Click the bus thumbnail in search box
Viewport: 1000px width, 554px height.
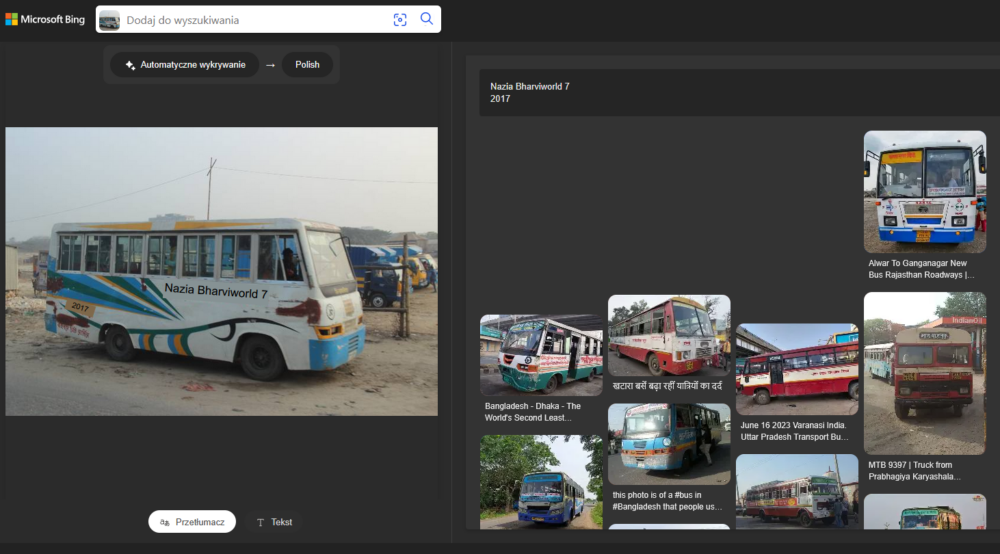point(109,20)
